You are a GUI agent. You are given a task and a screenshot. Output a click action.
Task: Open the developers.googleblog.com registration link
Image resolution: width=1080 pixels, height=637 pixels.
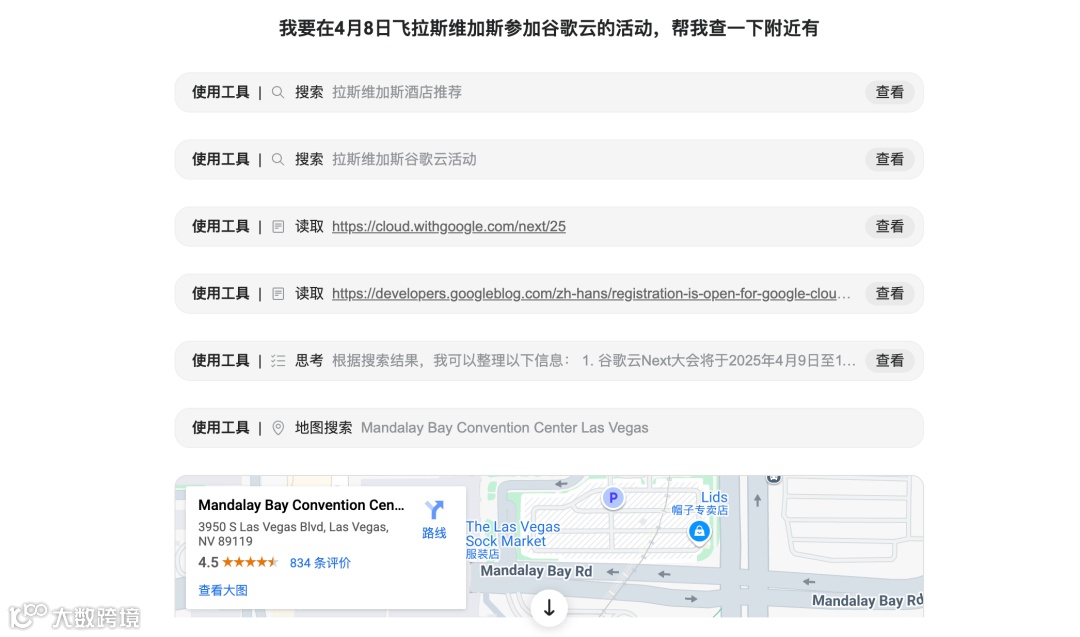591,294
